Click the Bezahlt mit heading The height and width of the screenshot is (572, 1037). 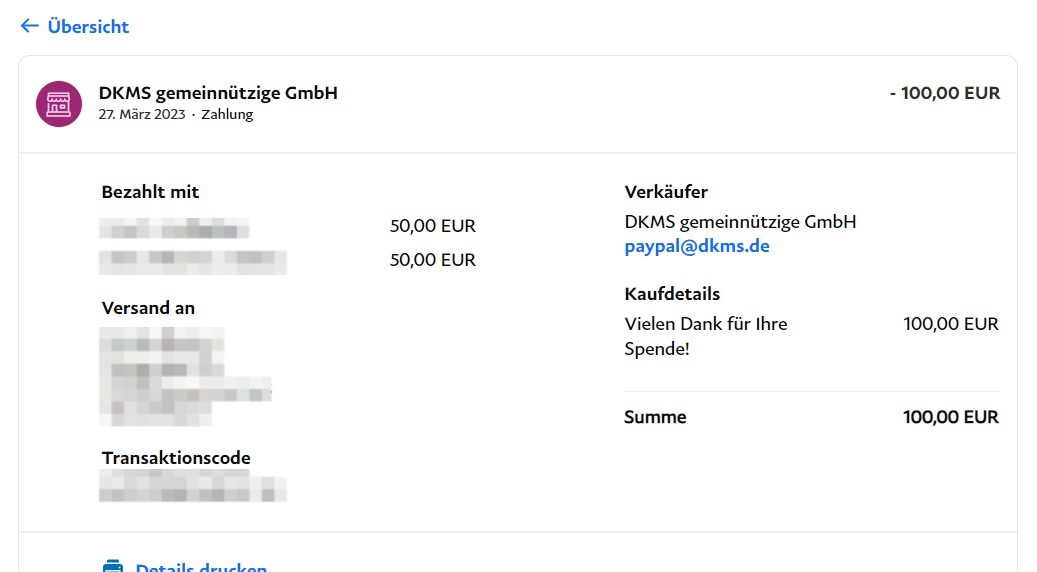click(x=150, y=192)
